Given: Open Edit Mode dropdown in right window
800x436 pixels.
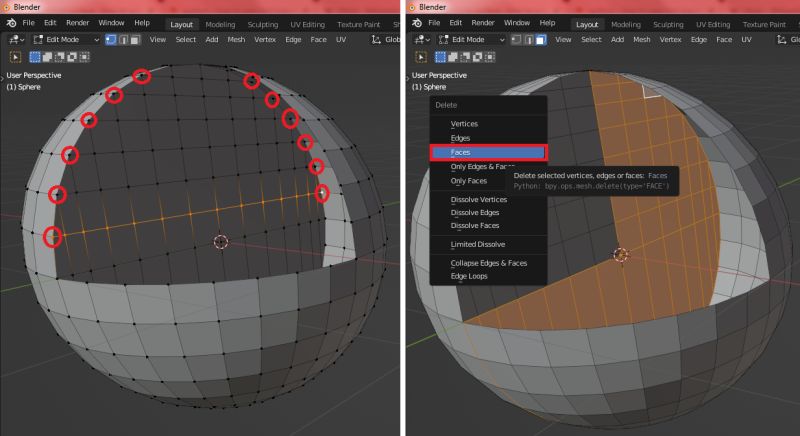Looking at the screenshot, I should pos(471,39).
